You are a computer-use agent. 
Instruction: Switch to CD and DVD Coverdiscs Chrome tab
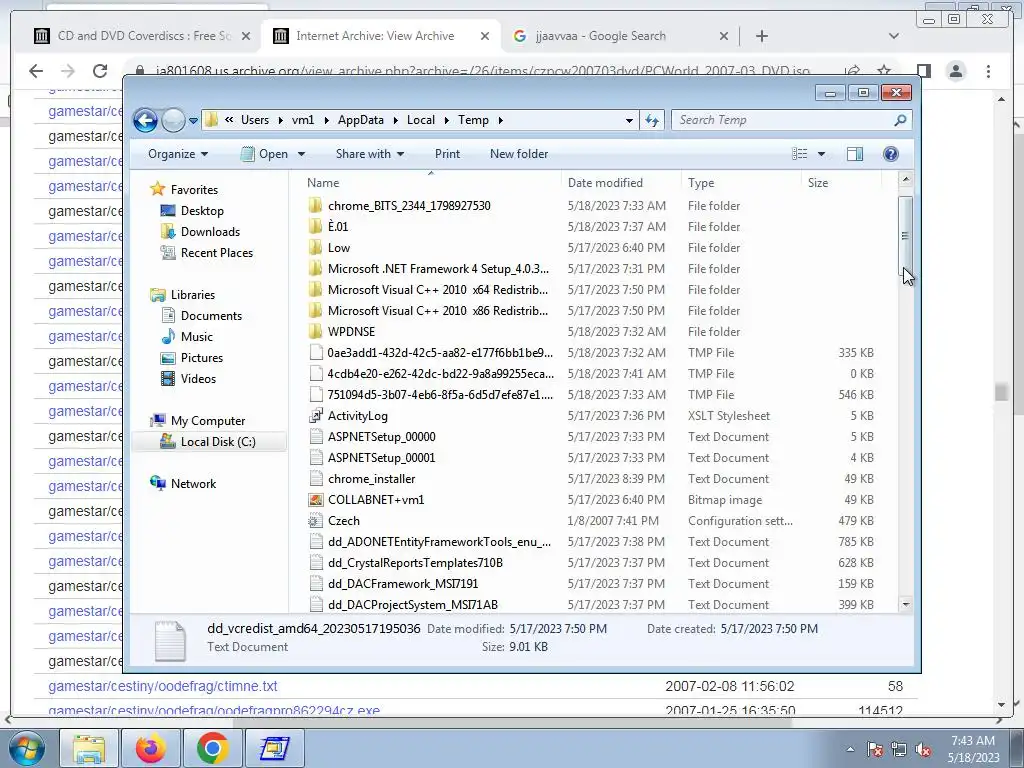point(143,36)
